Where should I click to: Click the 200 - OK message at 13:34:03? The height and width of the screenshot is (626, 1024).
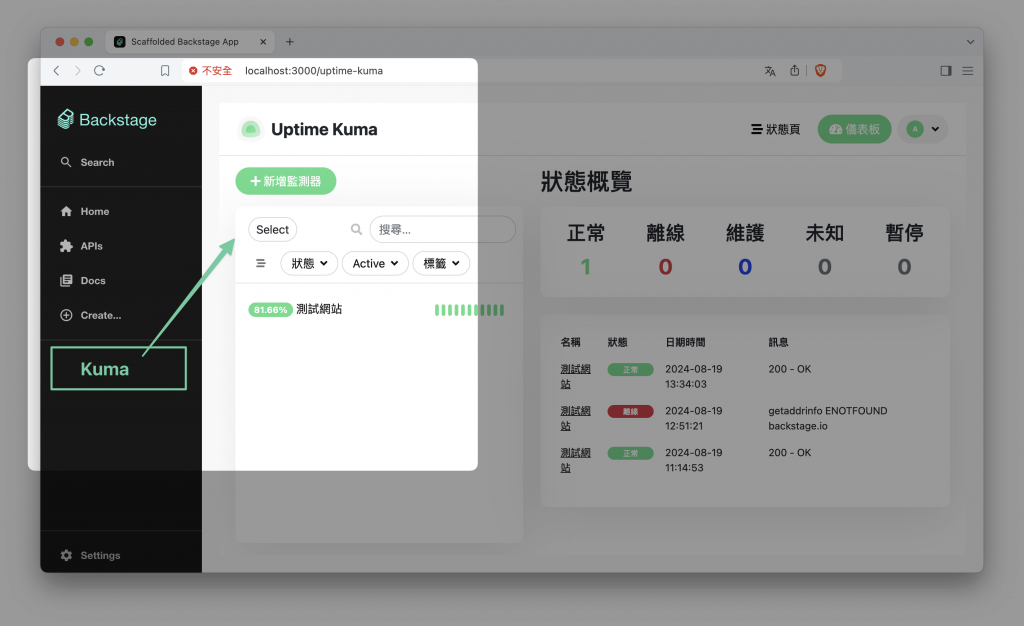tap(790, 369)
